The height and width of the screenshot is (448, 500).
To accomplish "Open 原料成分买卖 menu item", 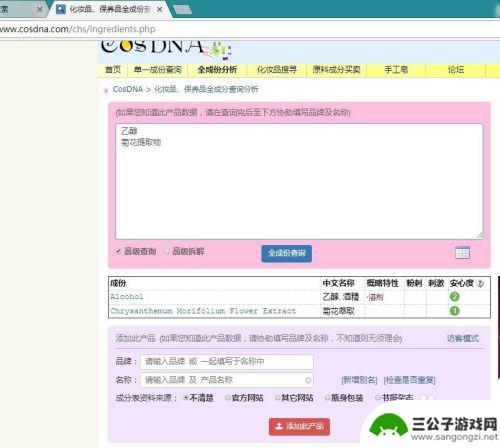I will (x=336, y=70).
